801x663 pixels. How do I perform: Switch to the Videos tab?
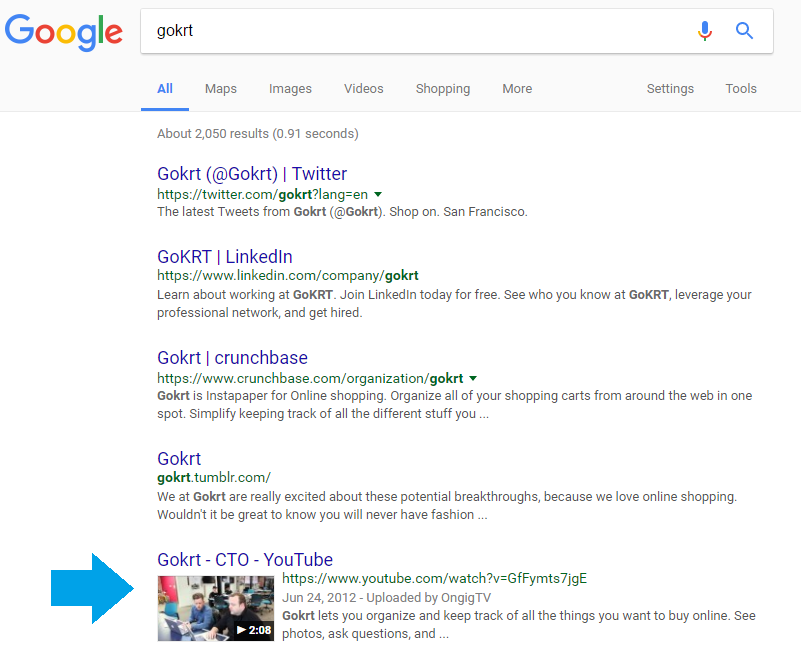click(x=364, y=89)
